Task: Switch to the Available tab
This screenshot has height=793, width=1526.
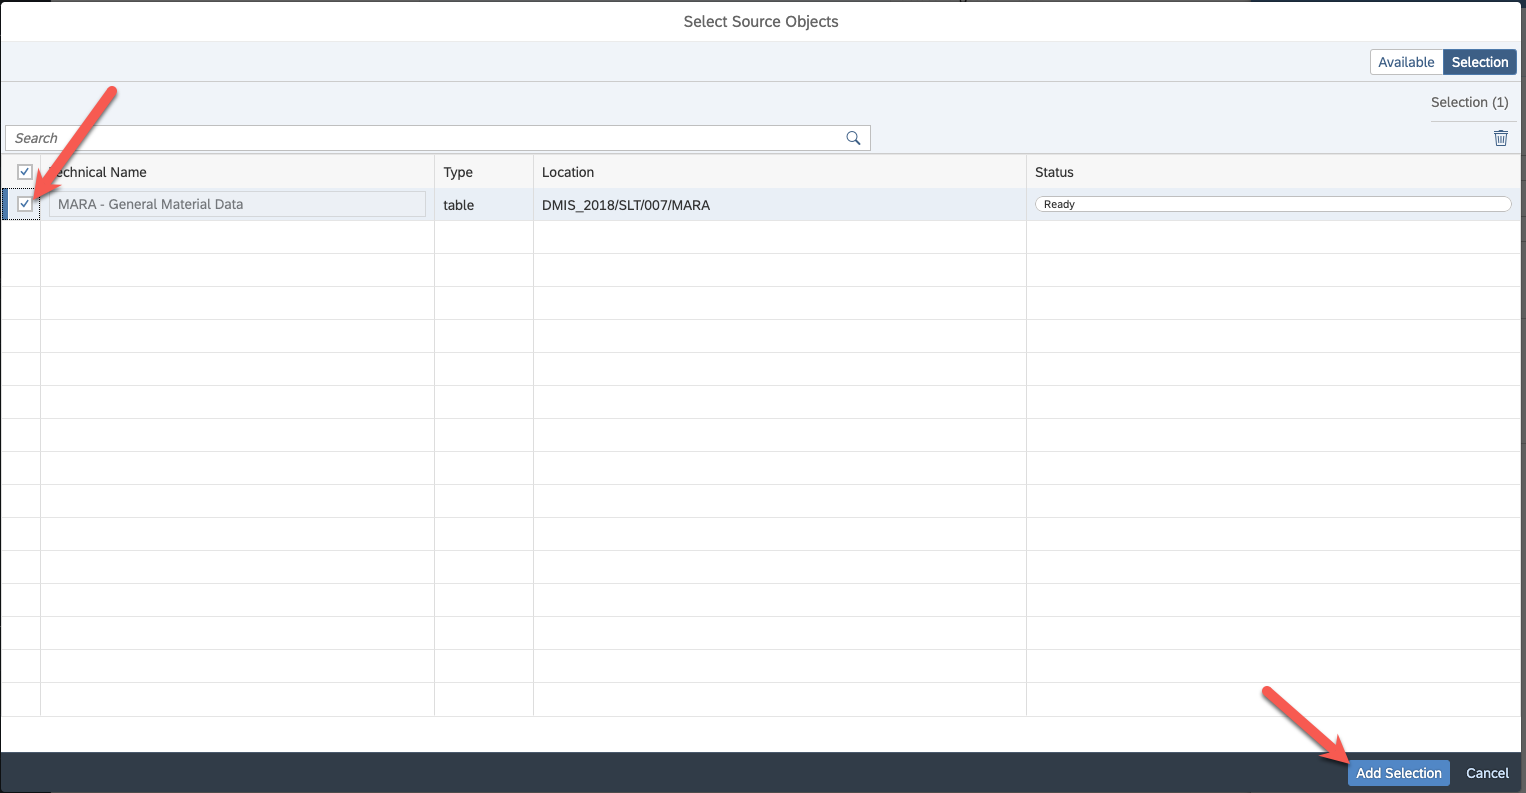Action: click(x=1406, y=62)
